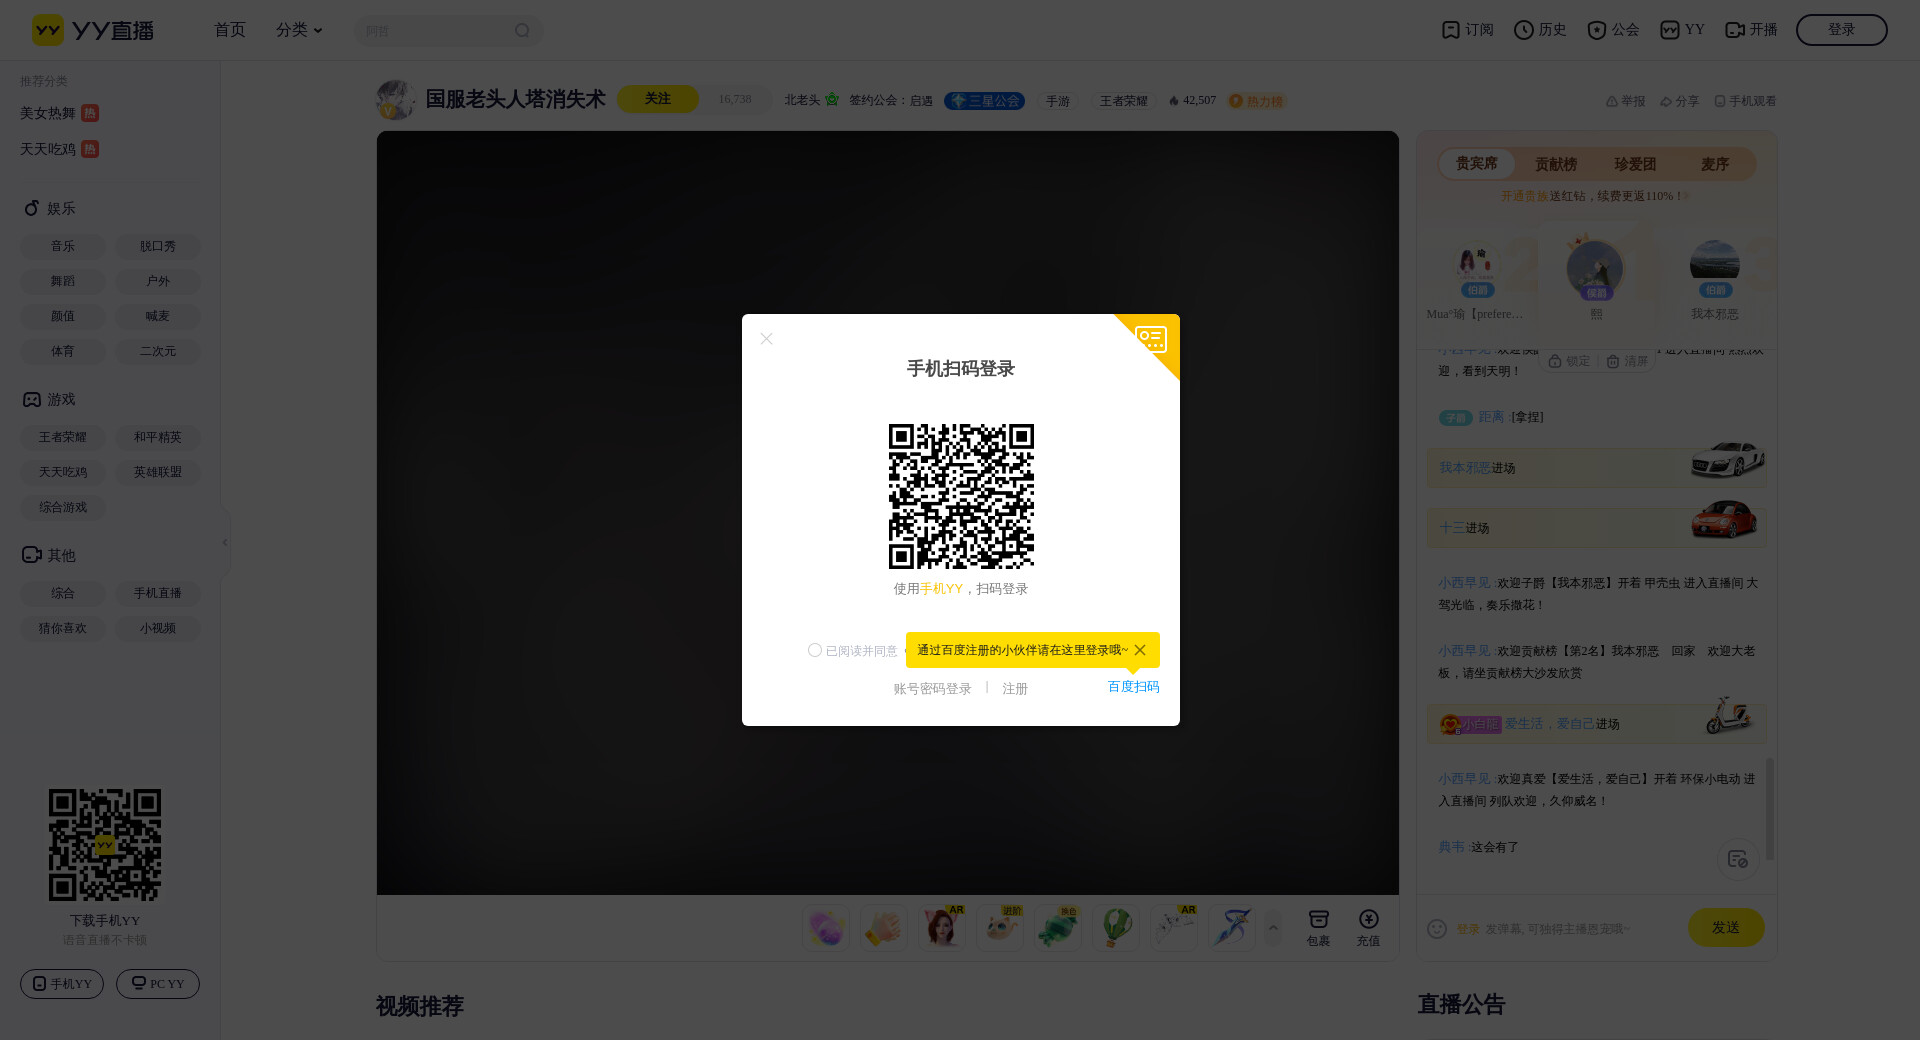Expand the 分类 dropdown in top navigation
Image resolution: width=1920 pixels, height=1040 pixels.
[299, 30]
